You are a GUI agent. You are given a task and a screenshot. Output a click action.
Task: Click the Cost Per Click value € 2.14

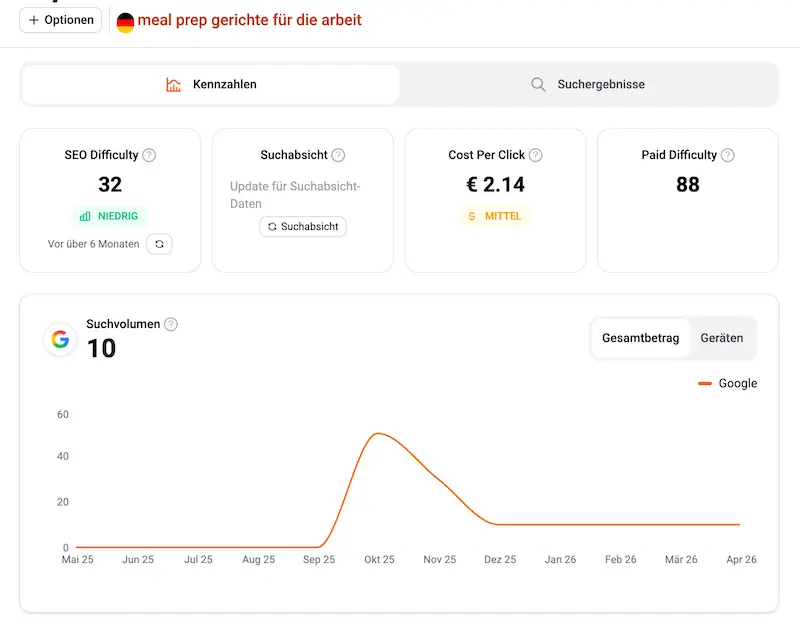click(495, 185)
